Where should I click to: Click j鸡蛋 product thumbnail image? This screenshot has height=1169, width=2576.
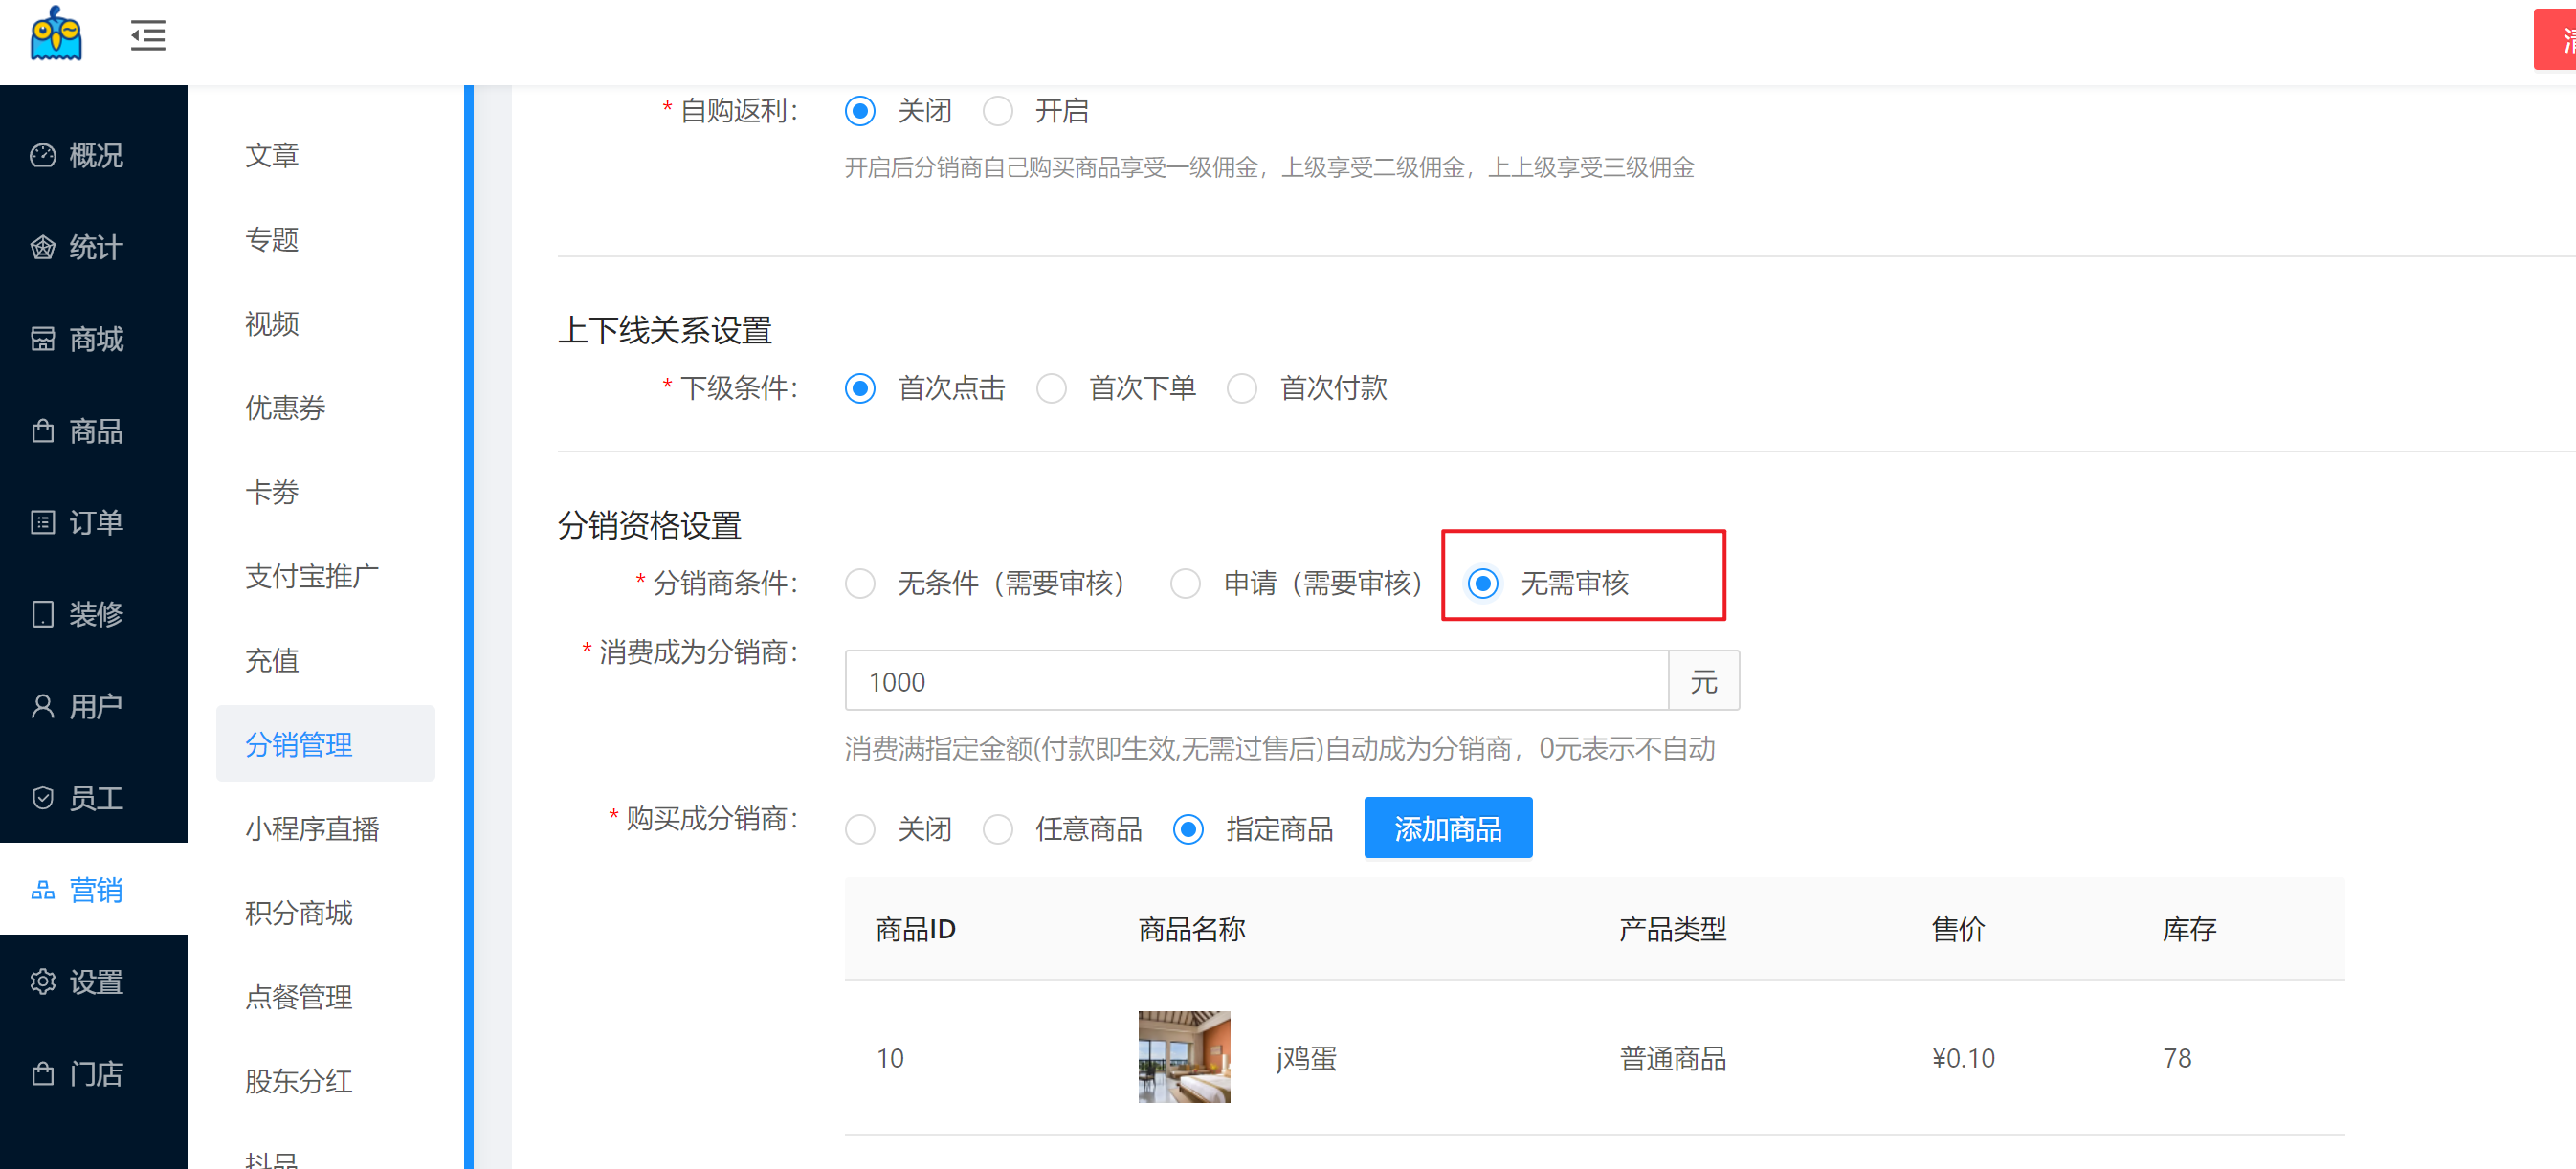click(1184, 1057)
